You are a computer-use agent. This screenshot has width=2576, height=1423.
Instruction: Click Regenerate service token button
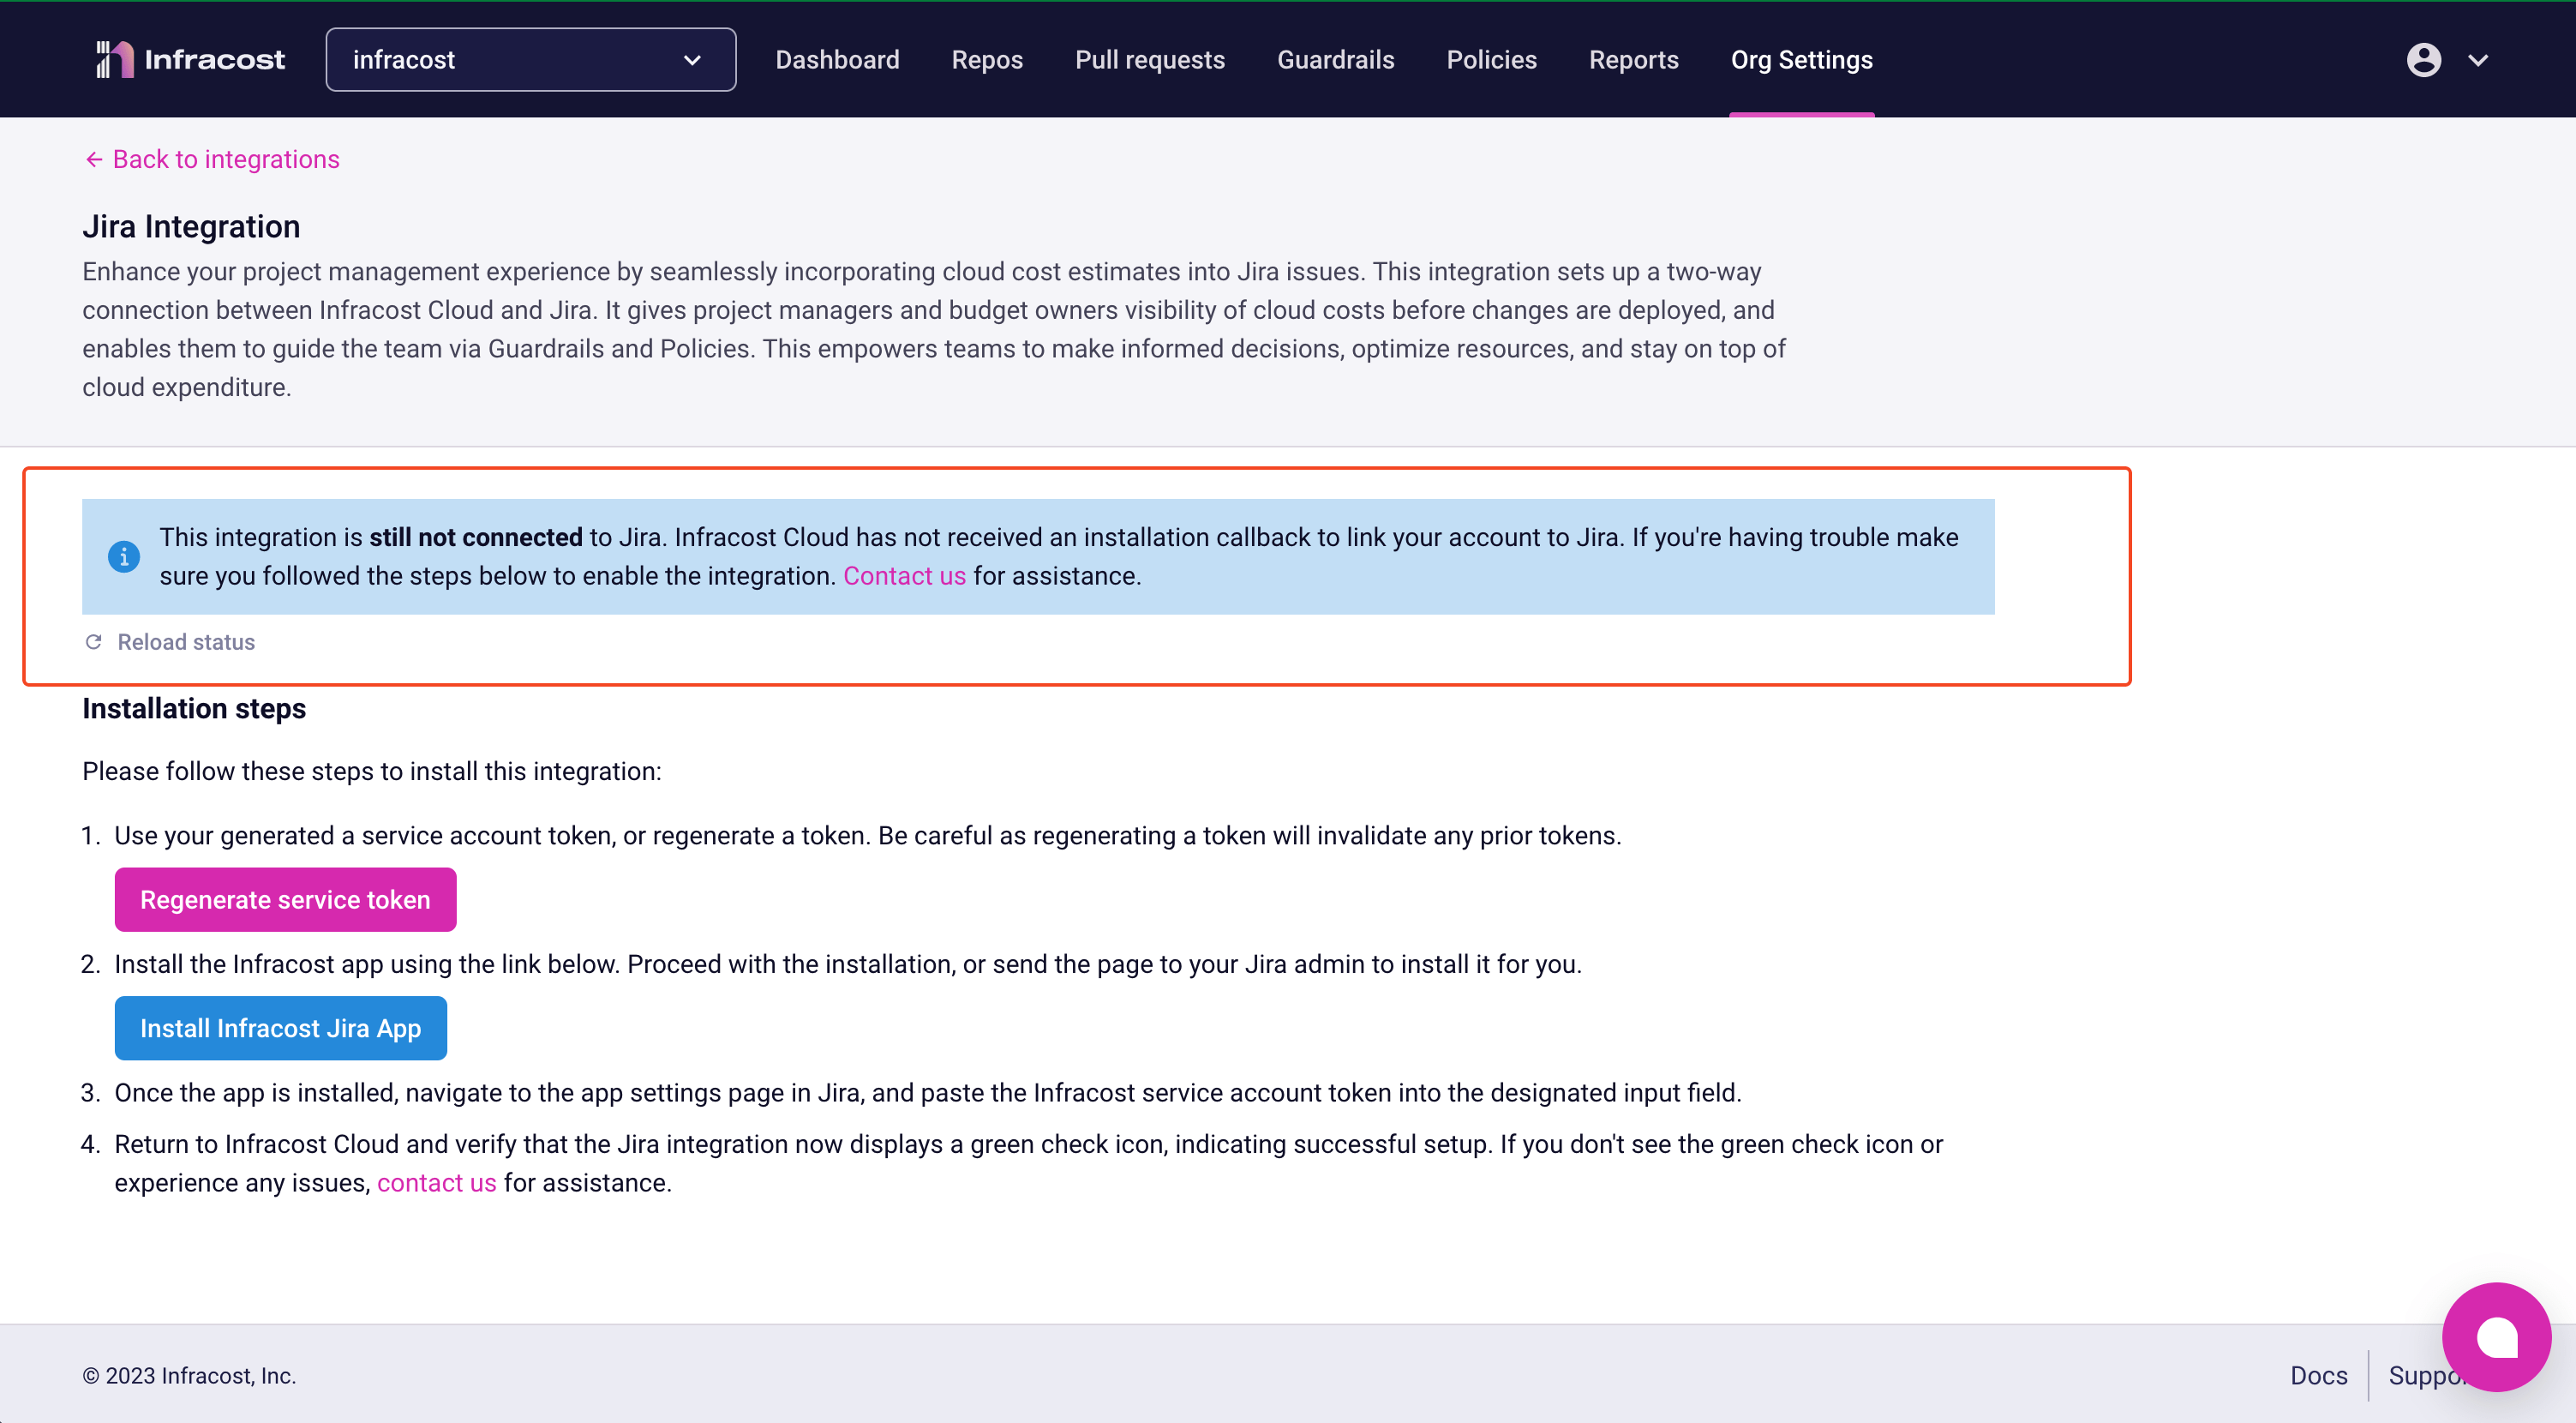pyautogui.click(x=285, y=899)
